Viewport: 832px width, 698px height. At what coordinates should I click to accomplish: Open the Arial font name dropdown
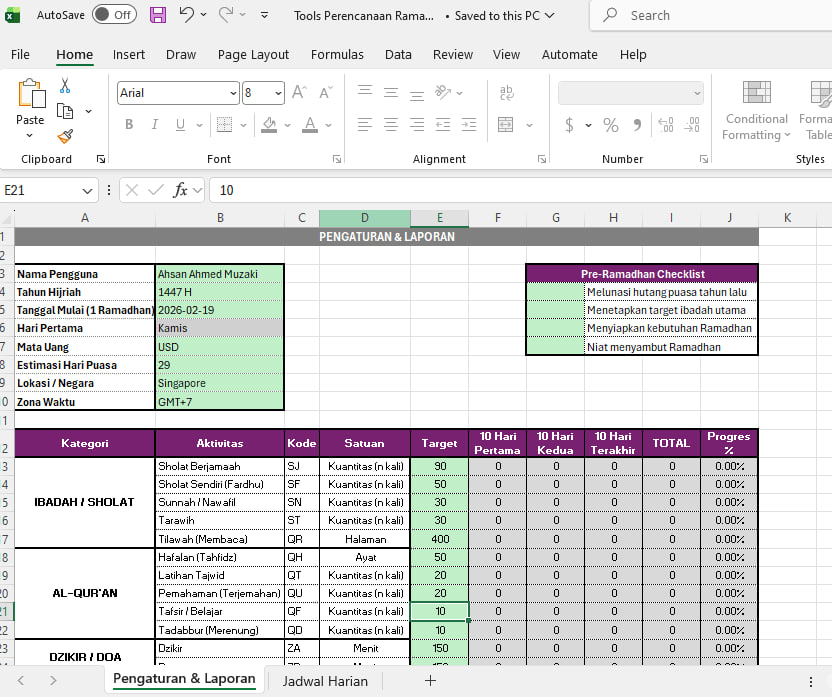coord(232,93)
